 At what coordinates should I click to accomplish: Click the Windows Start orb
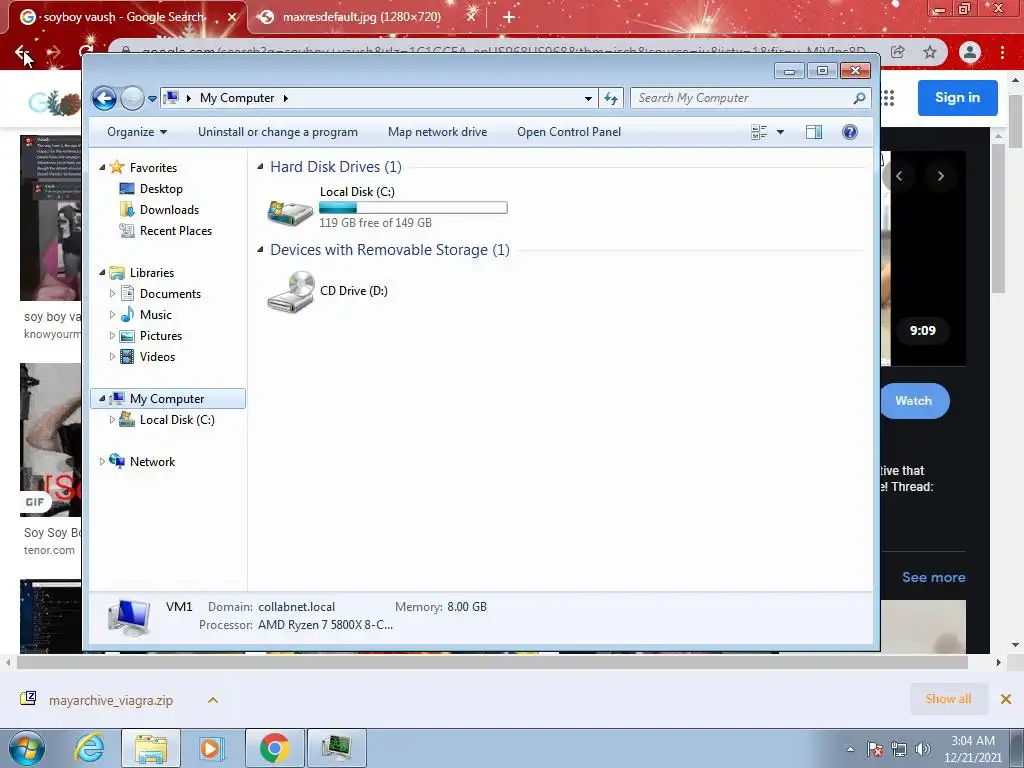pos(27,748)
